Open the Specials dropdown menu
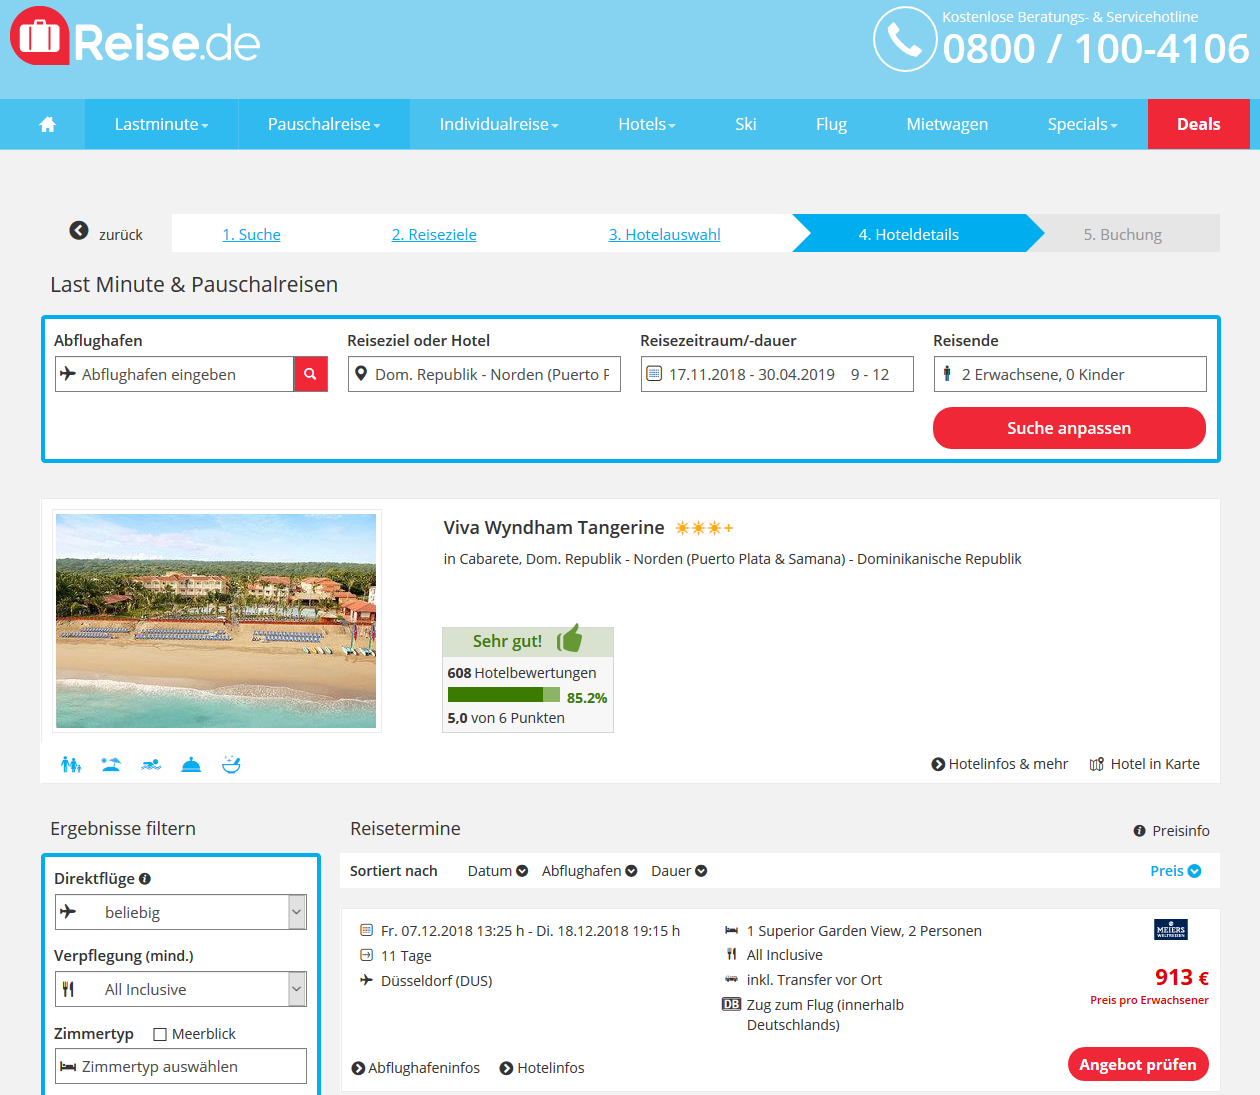The image size is (1260, 1095). tap(1082, 124)
